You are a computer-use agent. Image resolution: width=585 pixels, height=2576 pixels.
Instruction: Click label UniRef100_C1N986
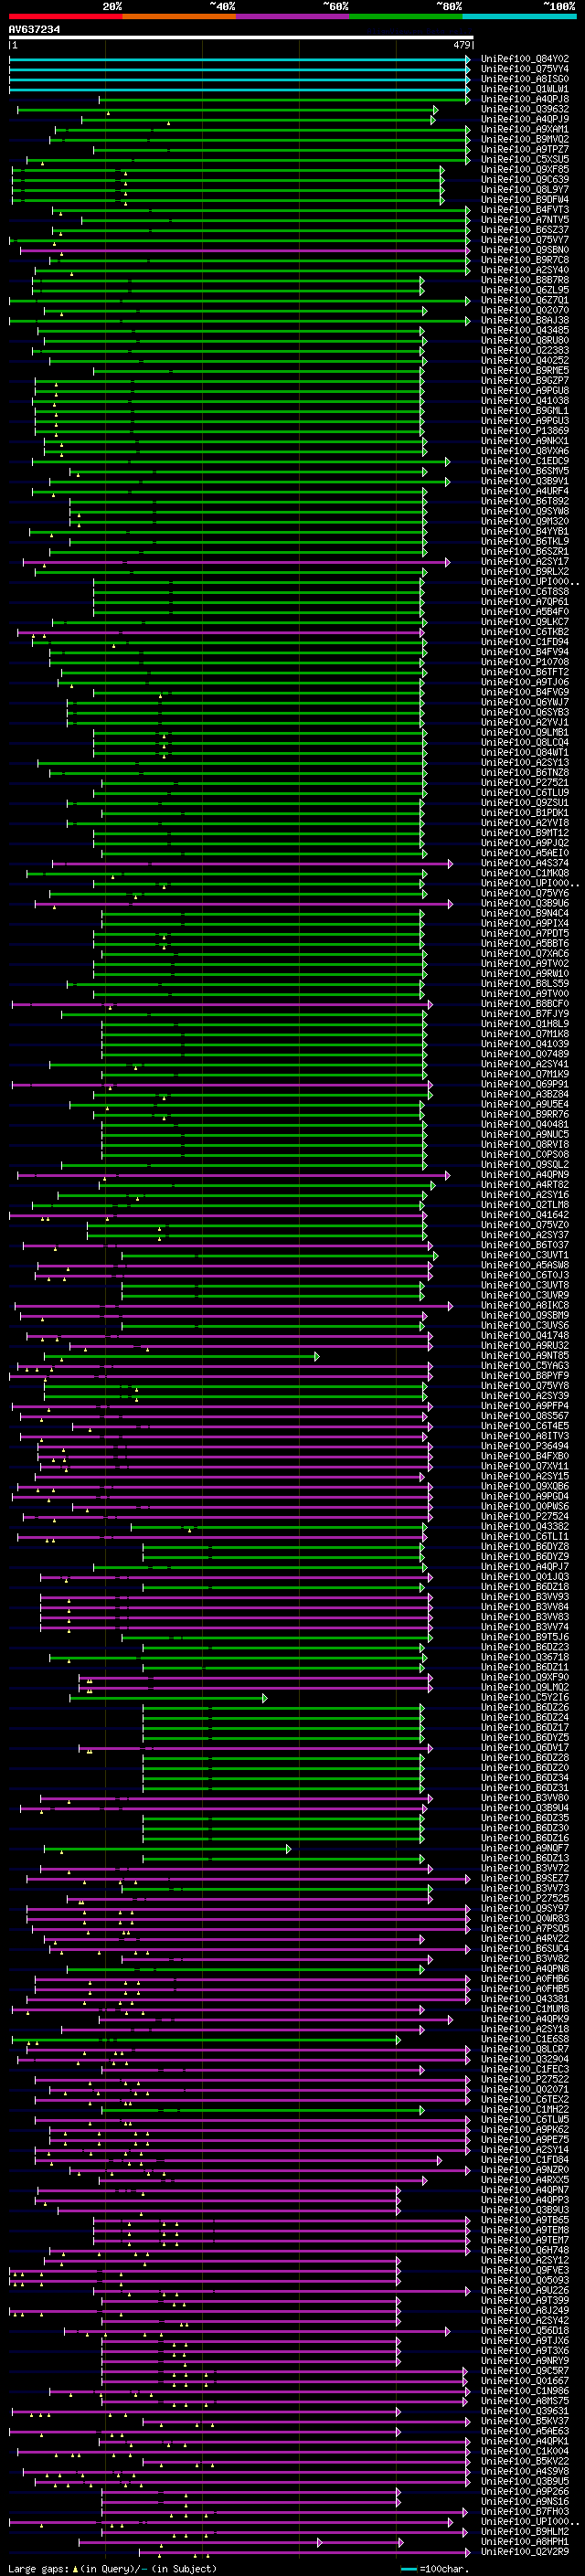tap(525, 2391)
